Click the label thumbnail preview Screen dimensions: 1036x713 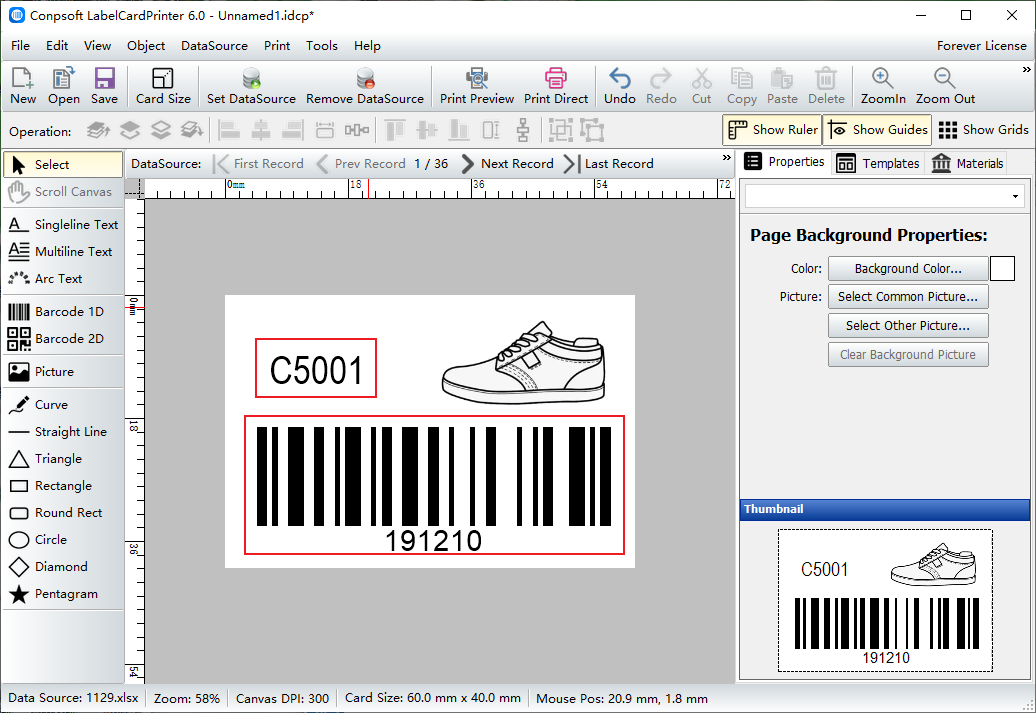885,601
